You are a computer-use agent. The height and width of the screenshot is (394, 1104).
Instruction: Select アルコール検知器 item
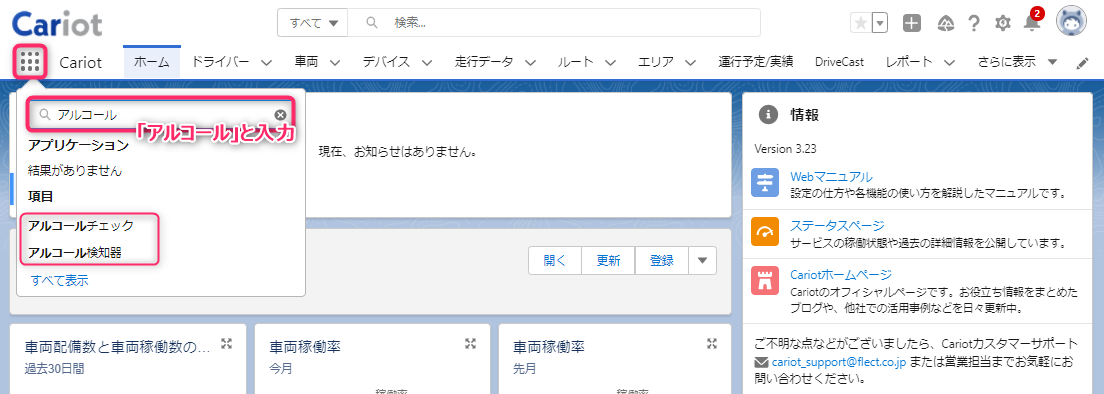[75, 253]
